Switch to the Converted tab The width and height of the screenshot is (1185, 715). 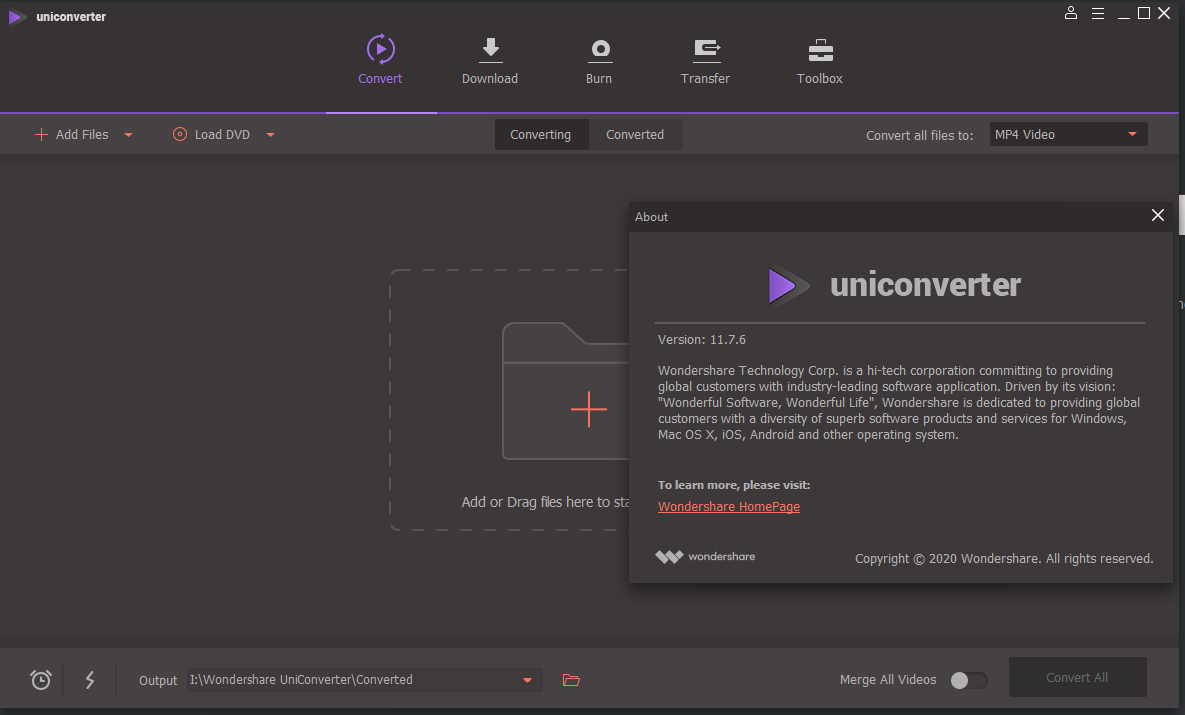coord(635,135)
